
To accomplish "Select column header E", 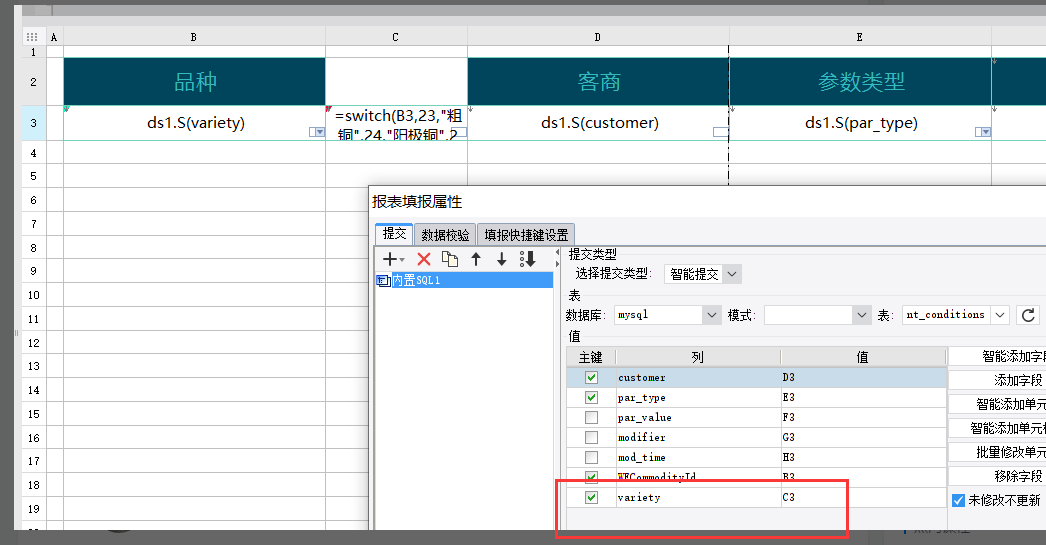I will [x=860, y=37].
